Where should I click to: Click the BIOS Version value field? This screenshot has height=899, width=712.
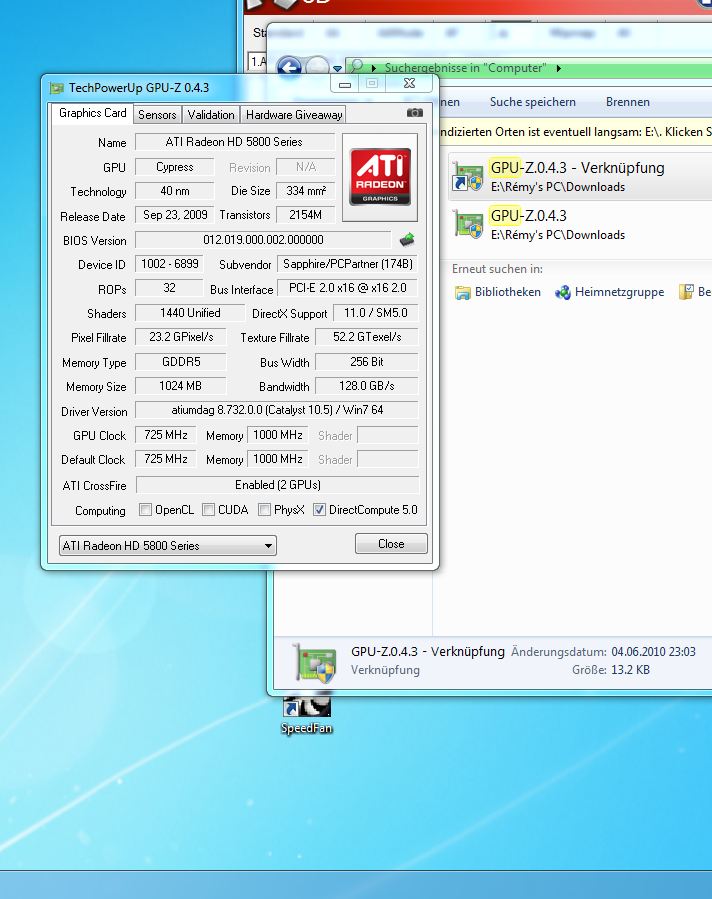coord(263,240)
